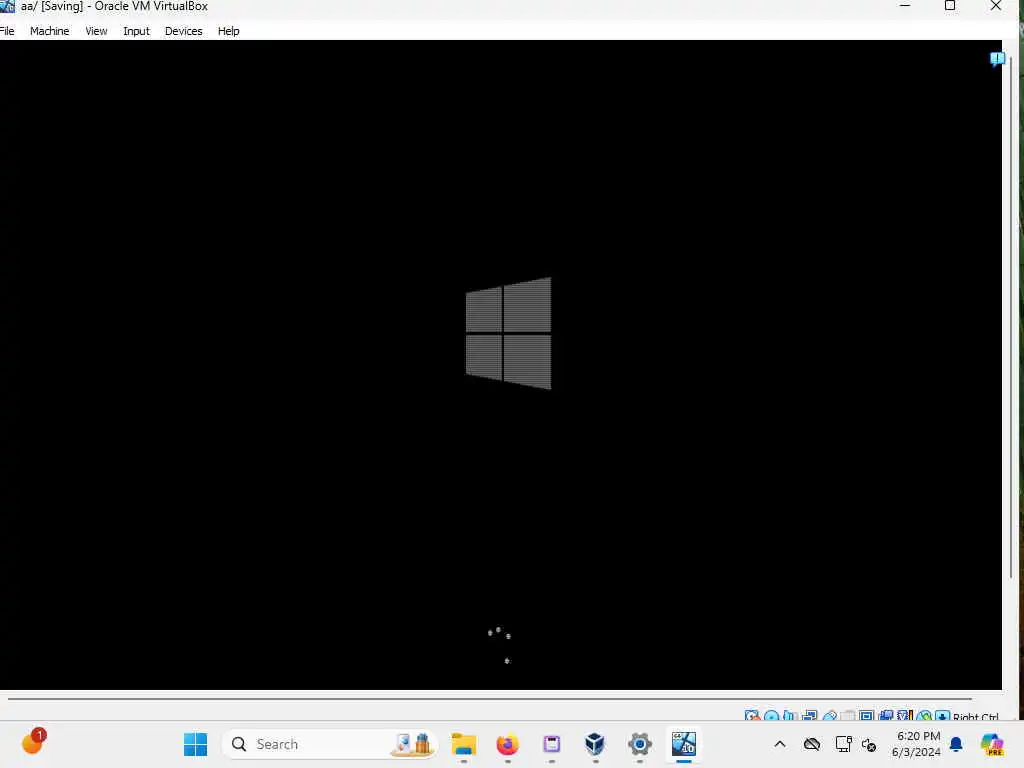Click the OneDrive cloud tray icon
The height and width of the screenshot is (768, 1024).
tap(812, 744)
